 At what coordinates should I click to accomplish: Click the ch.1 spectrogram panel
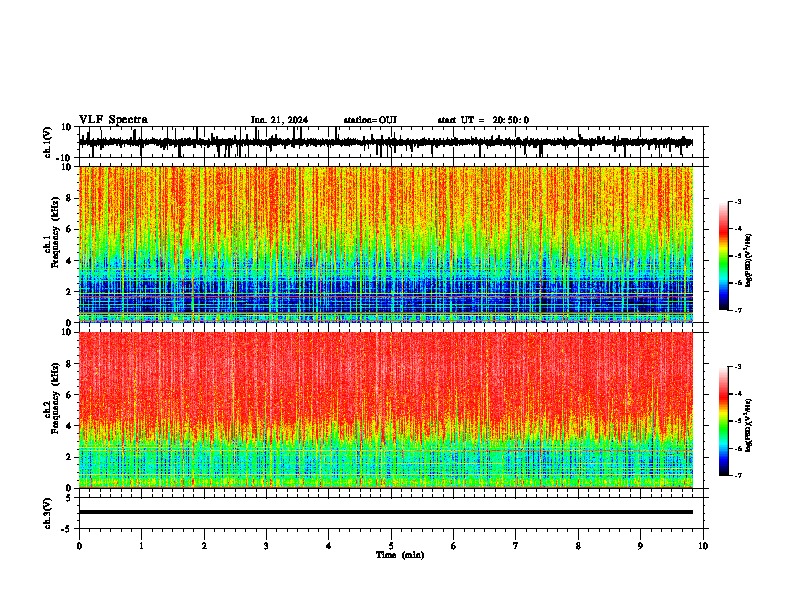pyautogui.click(x=386, y=244)
